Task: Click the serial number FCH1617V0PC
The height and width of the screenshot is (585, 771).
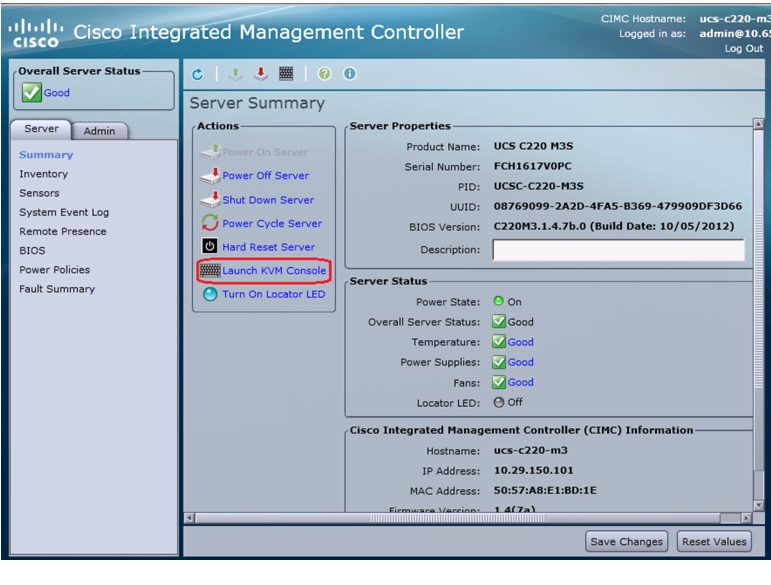Action: pyautogui.click(x=533, y=166)
